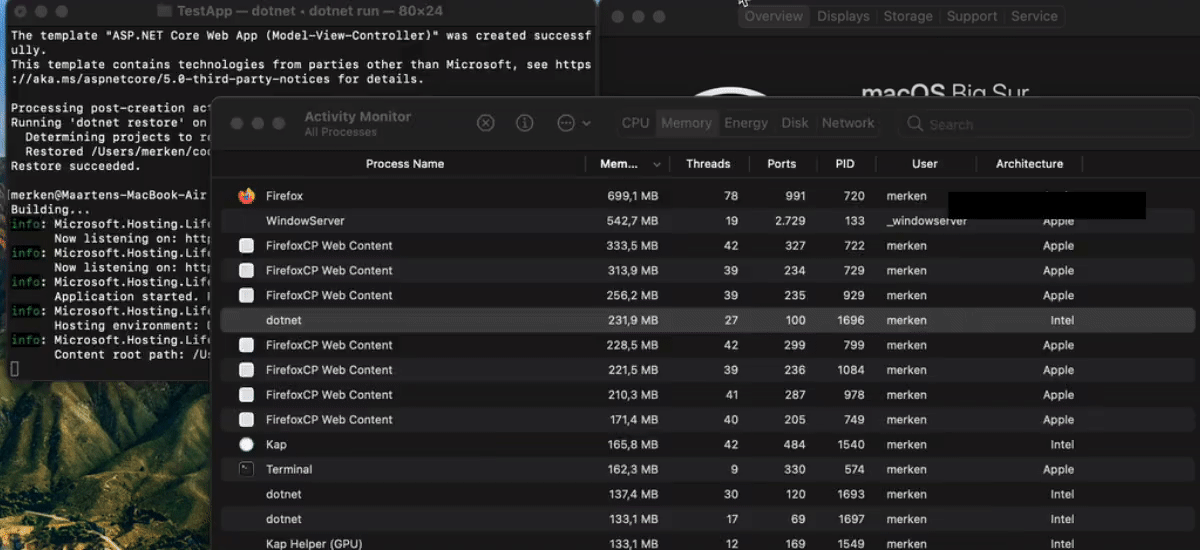The height and width of the screenshot is (550, 1200).
Task: Click the 'Restore succeeded.' line in Terminal
Action: (76, 166)
